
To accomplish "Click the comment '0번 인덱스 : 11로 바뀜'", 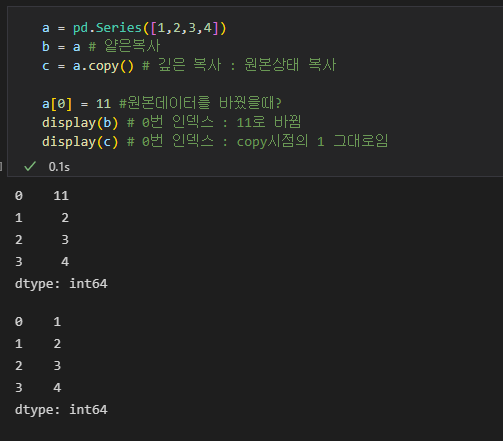I will pos(221,122).
